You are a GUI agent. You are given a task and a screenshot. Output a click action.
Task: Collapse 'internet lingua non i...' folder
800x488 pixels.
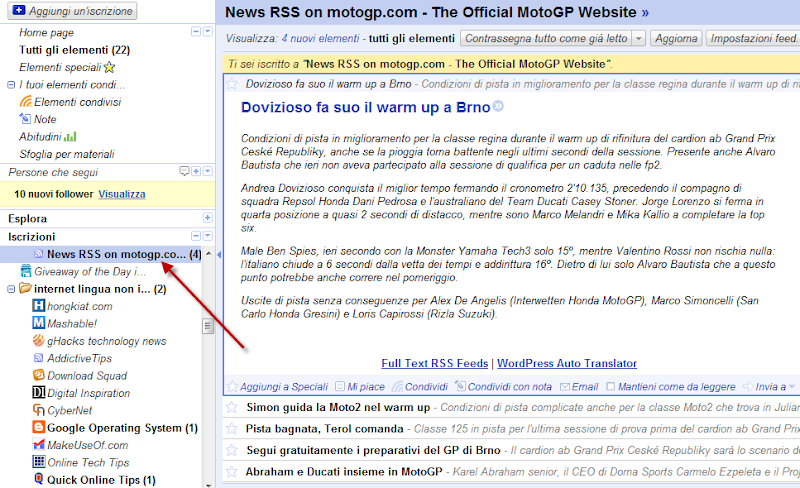(11, 289)
